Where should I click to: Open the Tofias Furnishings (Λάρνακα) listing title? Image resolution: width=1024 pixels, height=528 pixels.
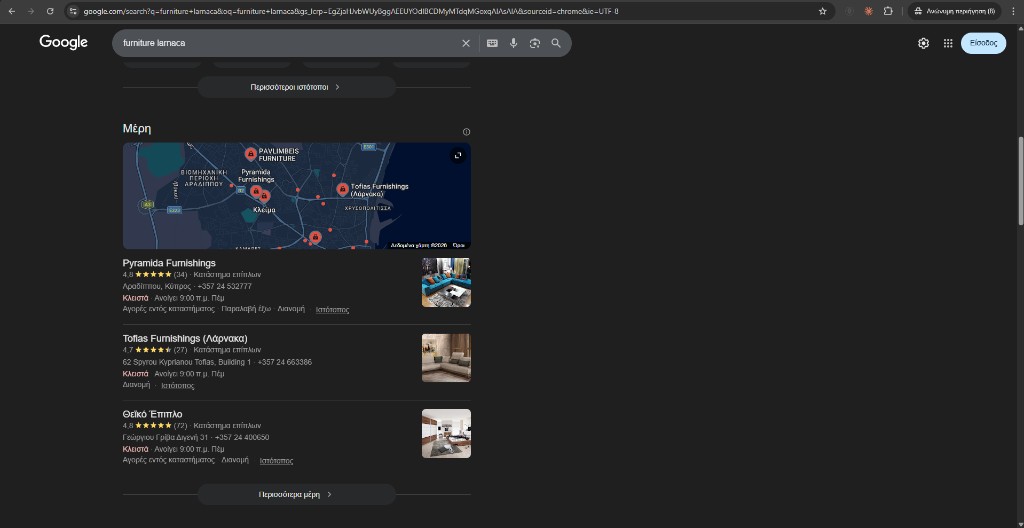point(185,338)
